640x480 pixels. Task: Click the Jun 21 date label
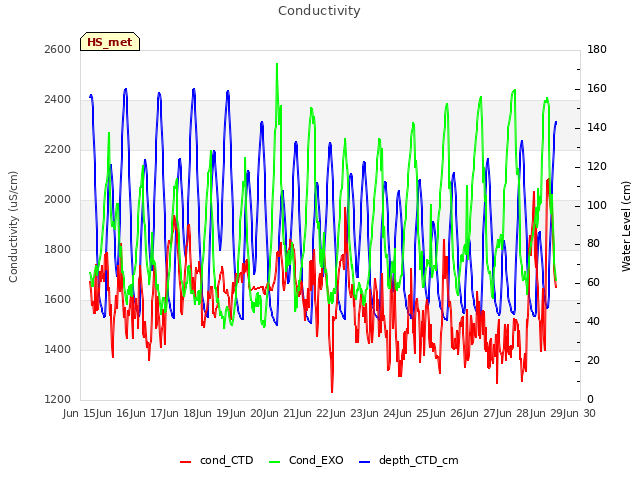[x=281, y=413]
